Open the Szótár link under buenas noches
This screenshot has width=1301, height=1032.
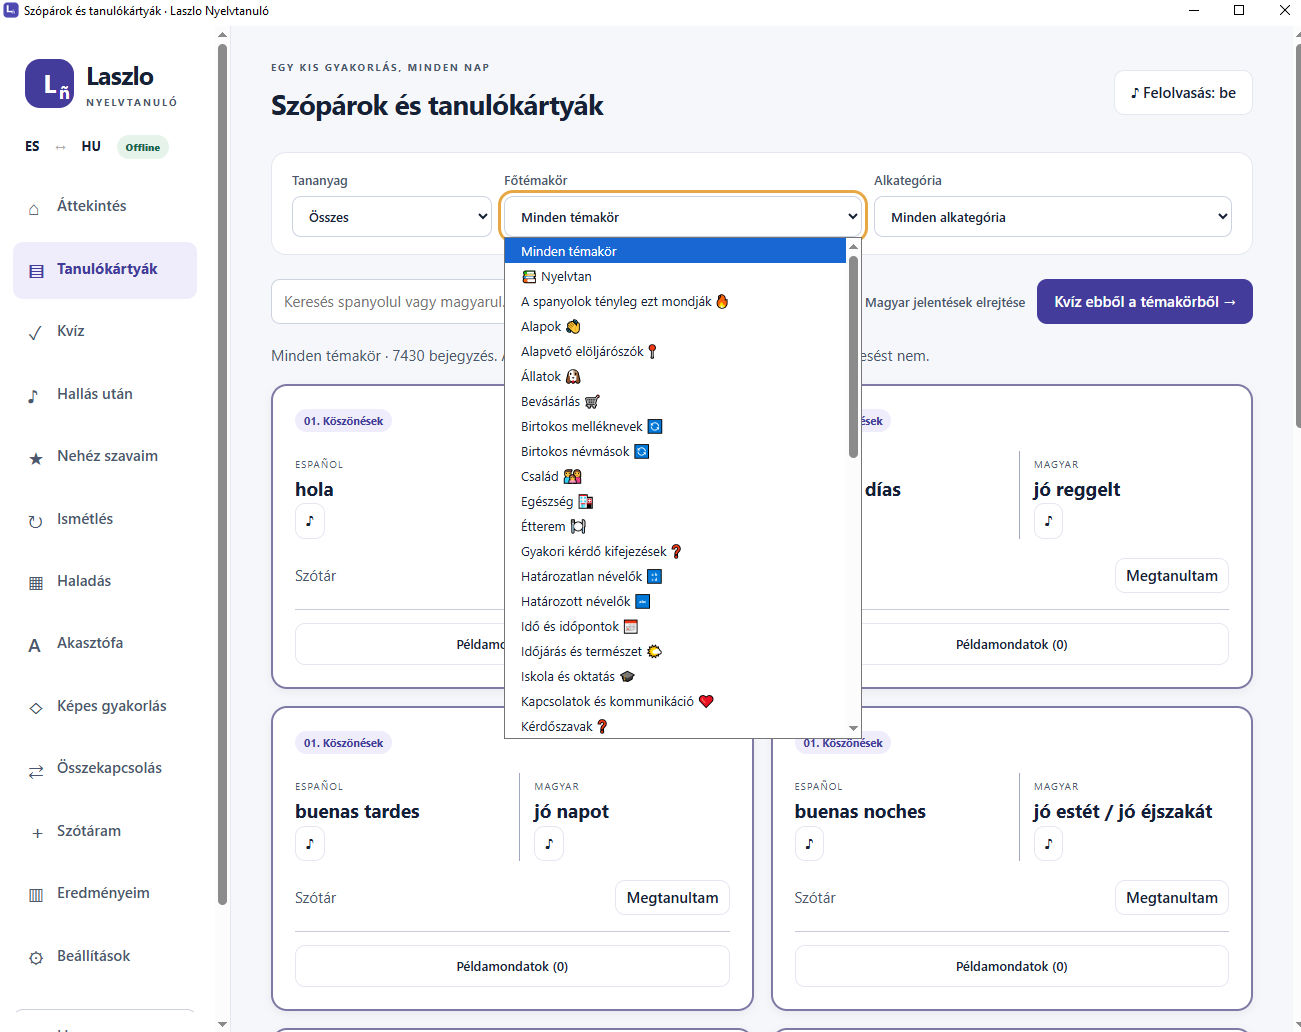[815, 898]
